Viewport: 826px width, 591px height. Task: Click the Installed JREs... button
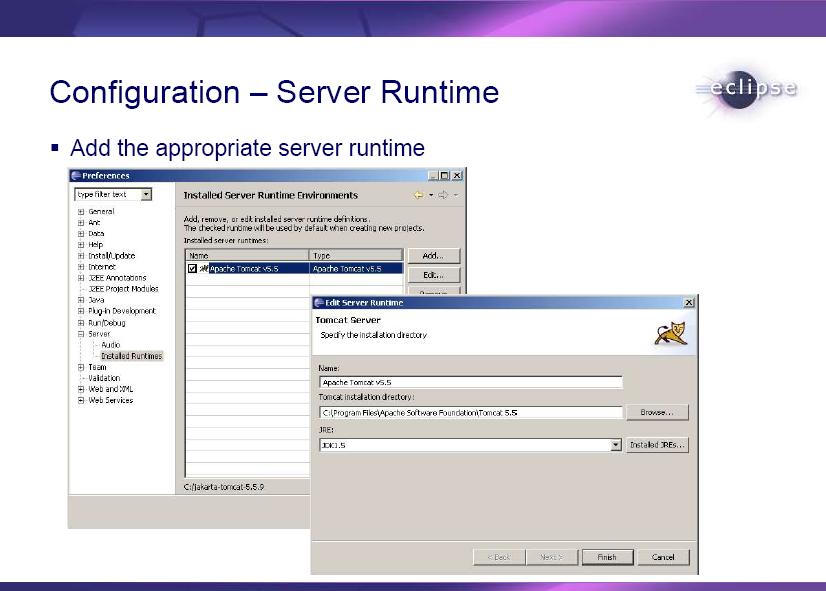point(657,445)
